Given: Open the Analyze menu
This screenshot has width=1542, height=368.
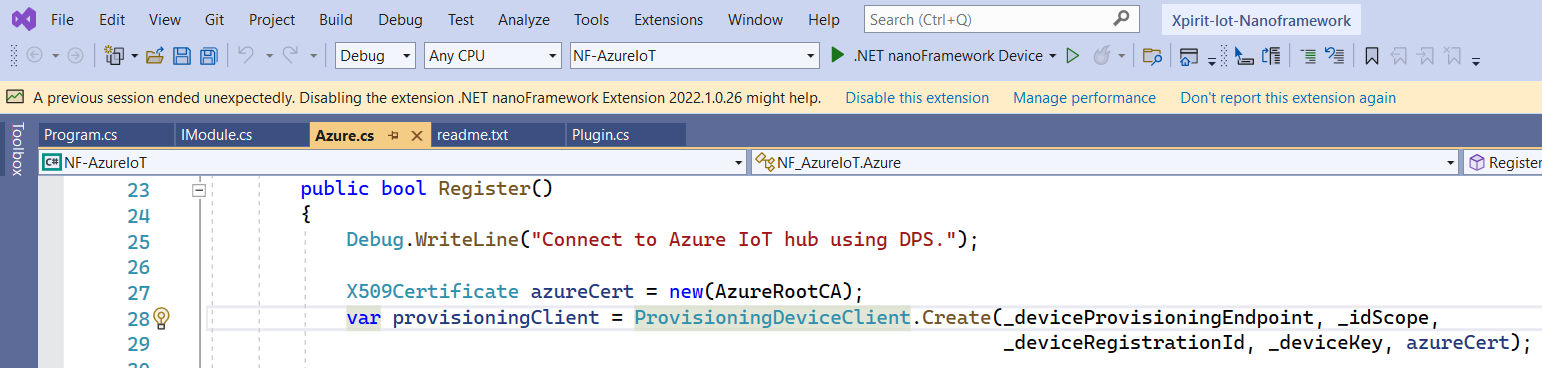Looking at the screenshot, I should [x=524, y=19].
